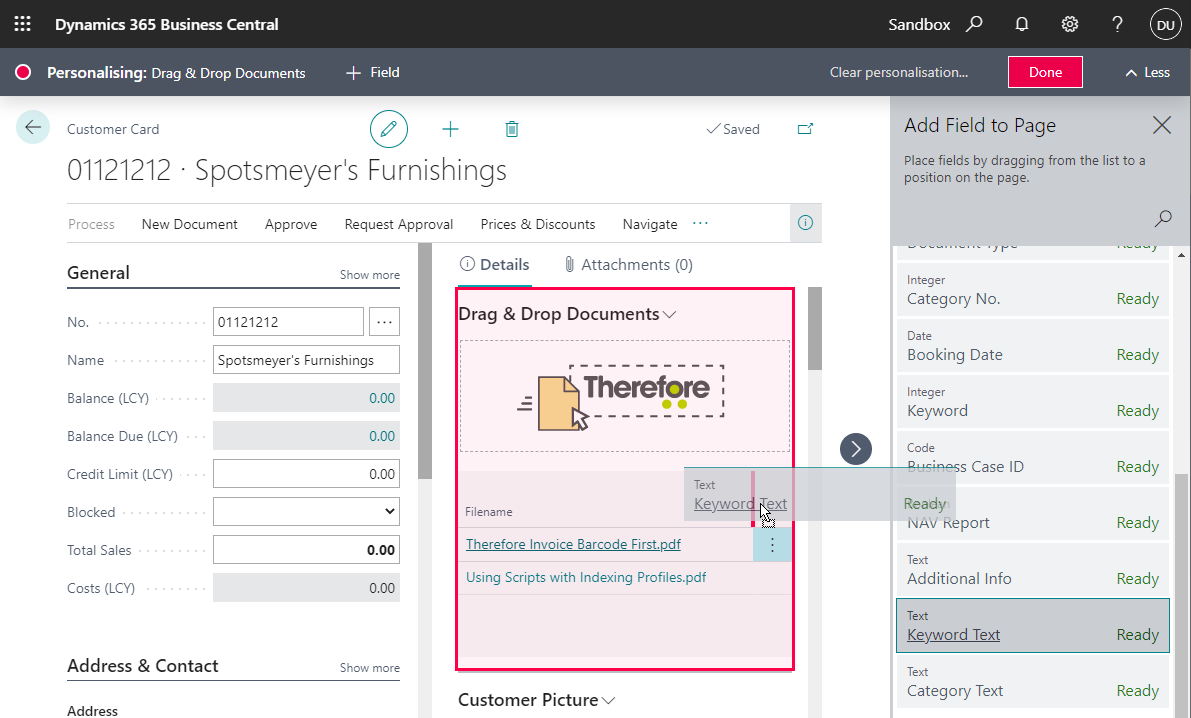
Task: Click the search magnifier in top bar
Action: click(974, 24)
